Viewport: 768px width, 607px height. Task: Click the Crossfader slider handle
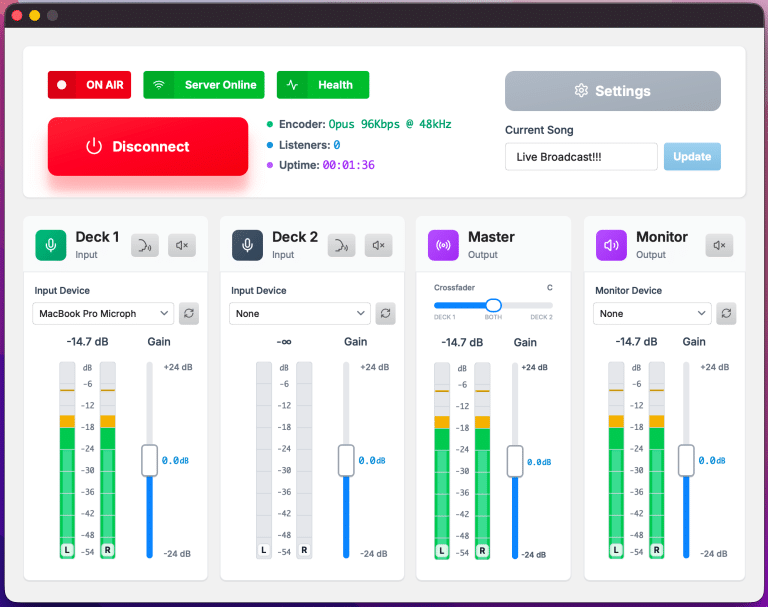pos(493,305)
